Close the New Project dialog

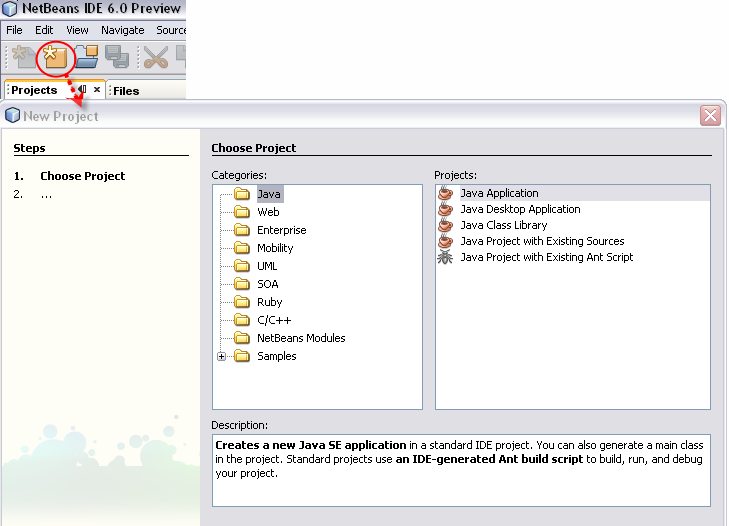(x=710, y=115)
